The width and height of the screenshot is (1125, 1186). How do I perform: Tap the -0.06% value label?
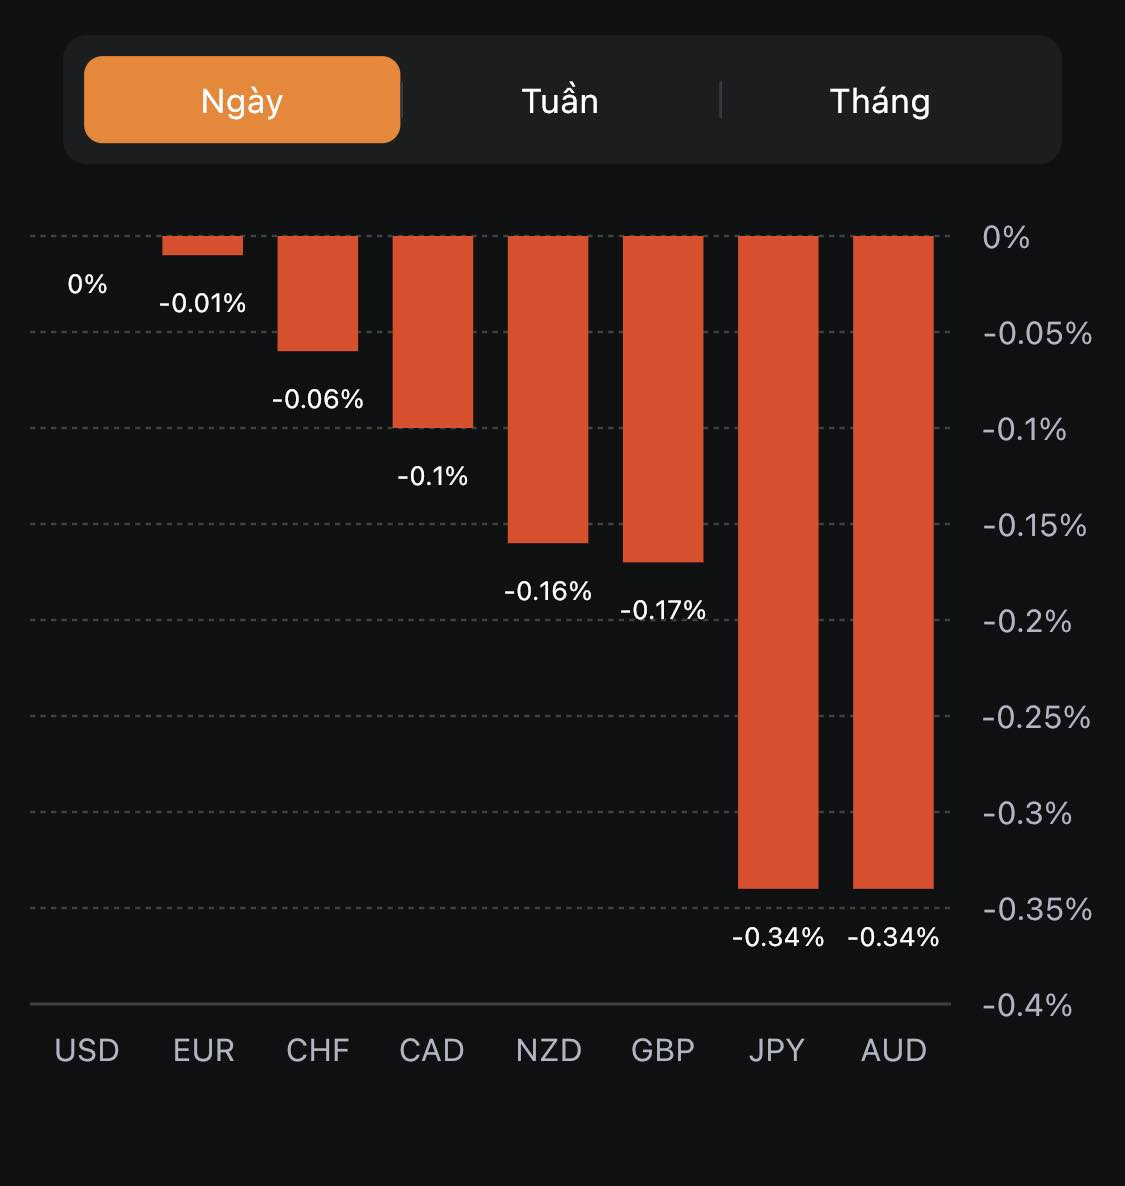point(318,399)
